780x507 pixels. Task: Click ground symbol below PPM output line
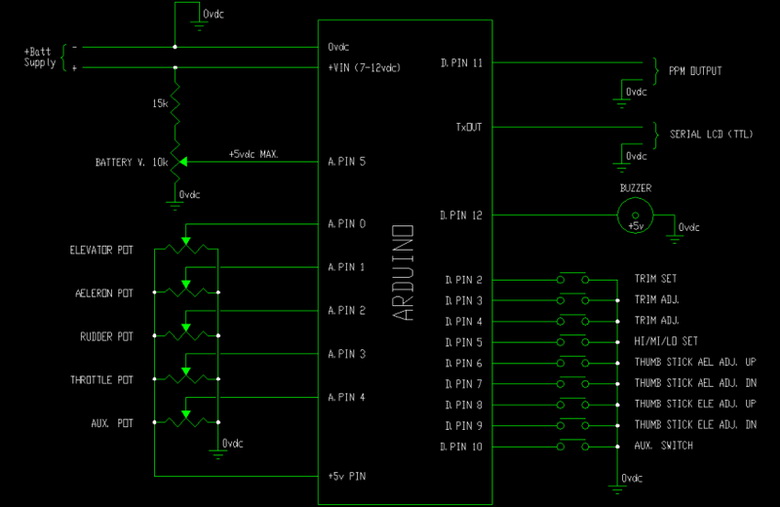tap(617, 98)
